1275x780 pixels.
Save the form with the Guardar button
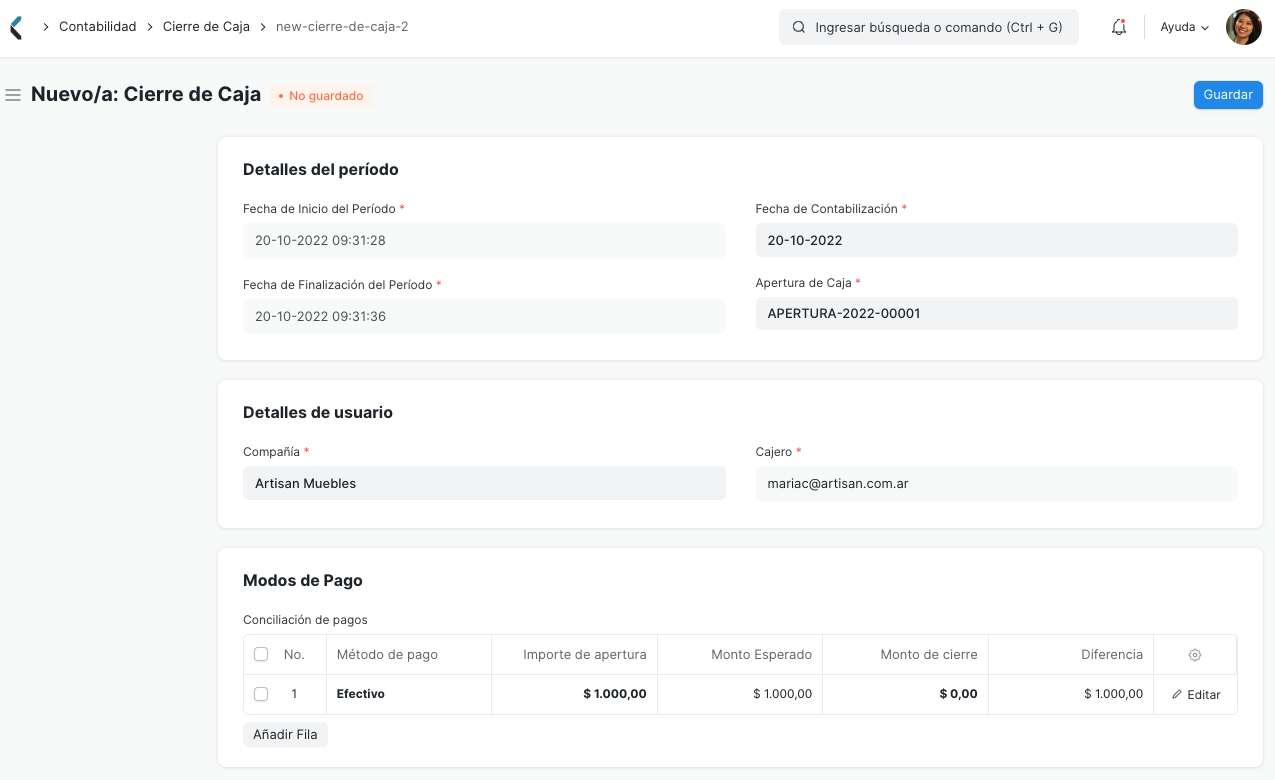pos(1227,94)
